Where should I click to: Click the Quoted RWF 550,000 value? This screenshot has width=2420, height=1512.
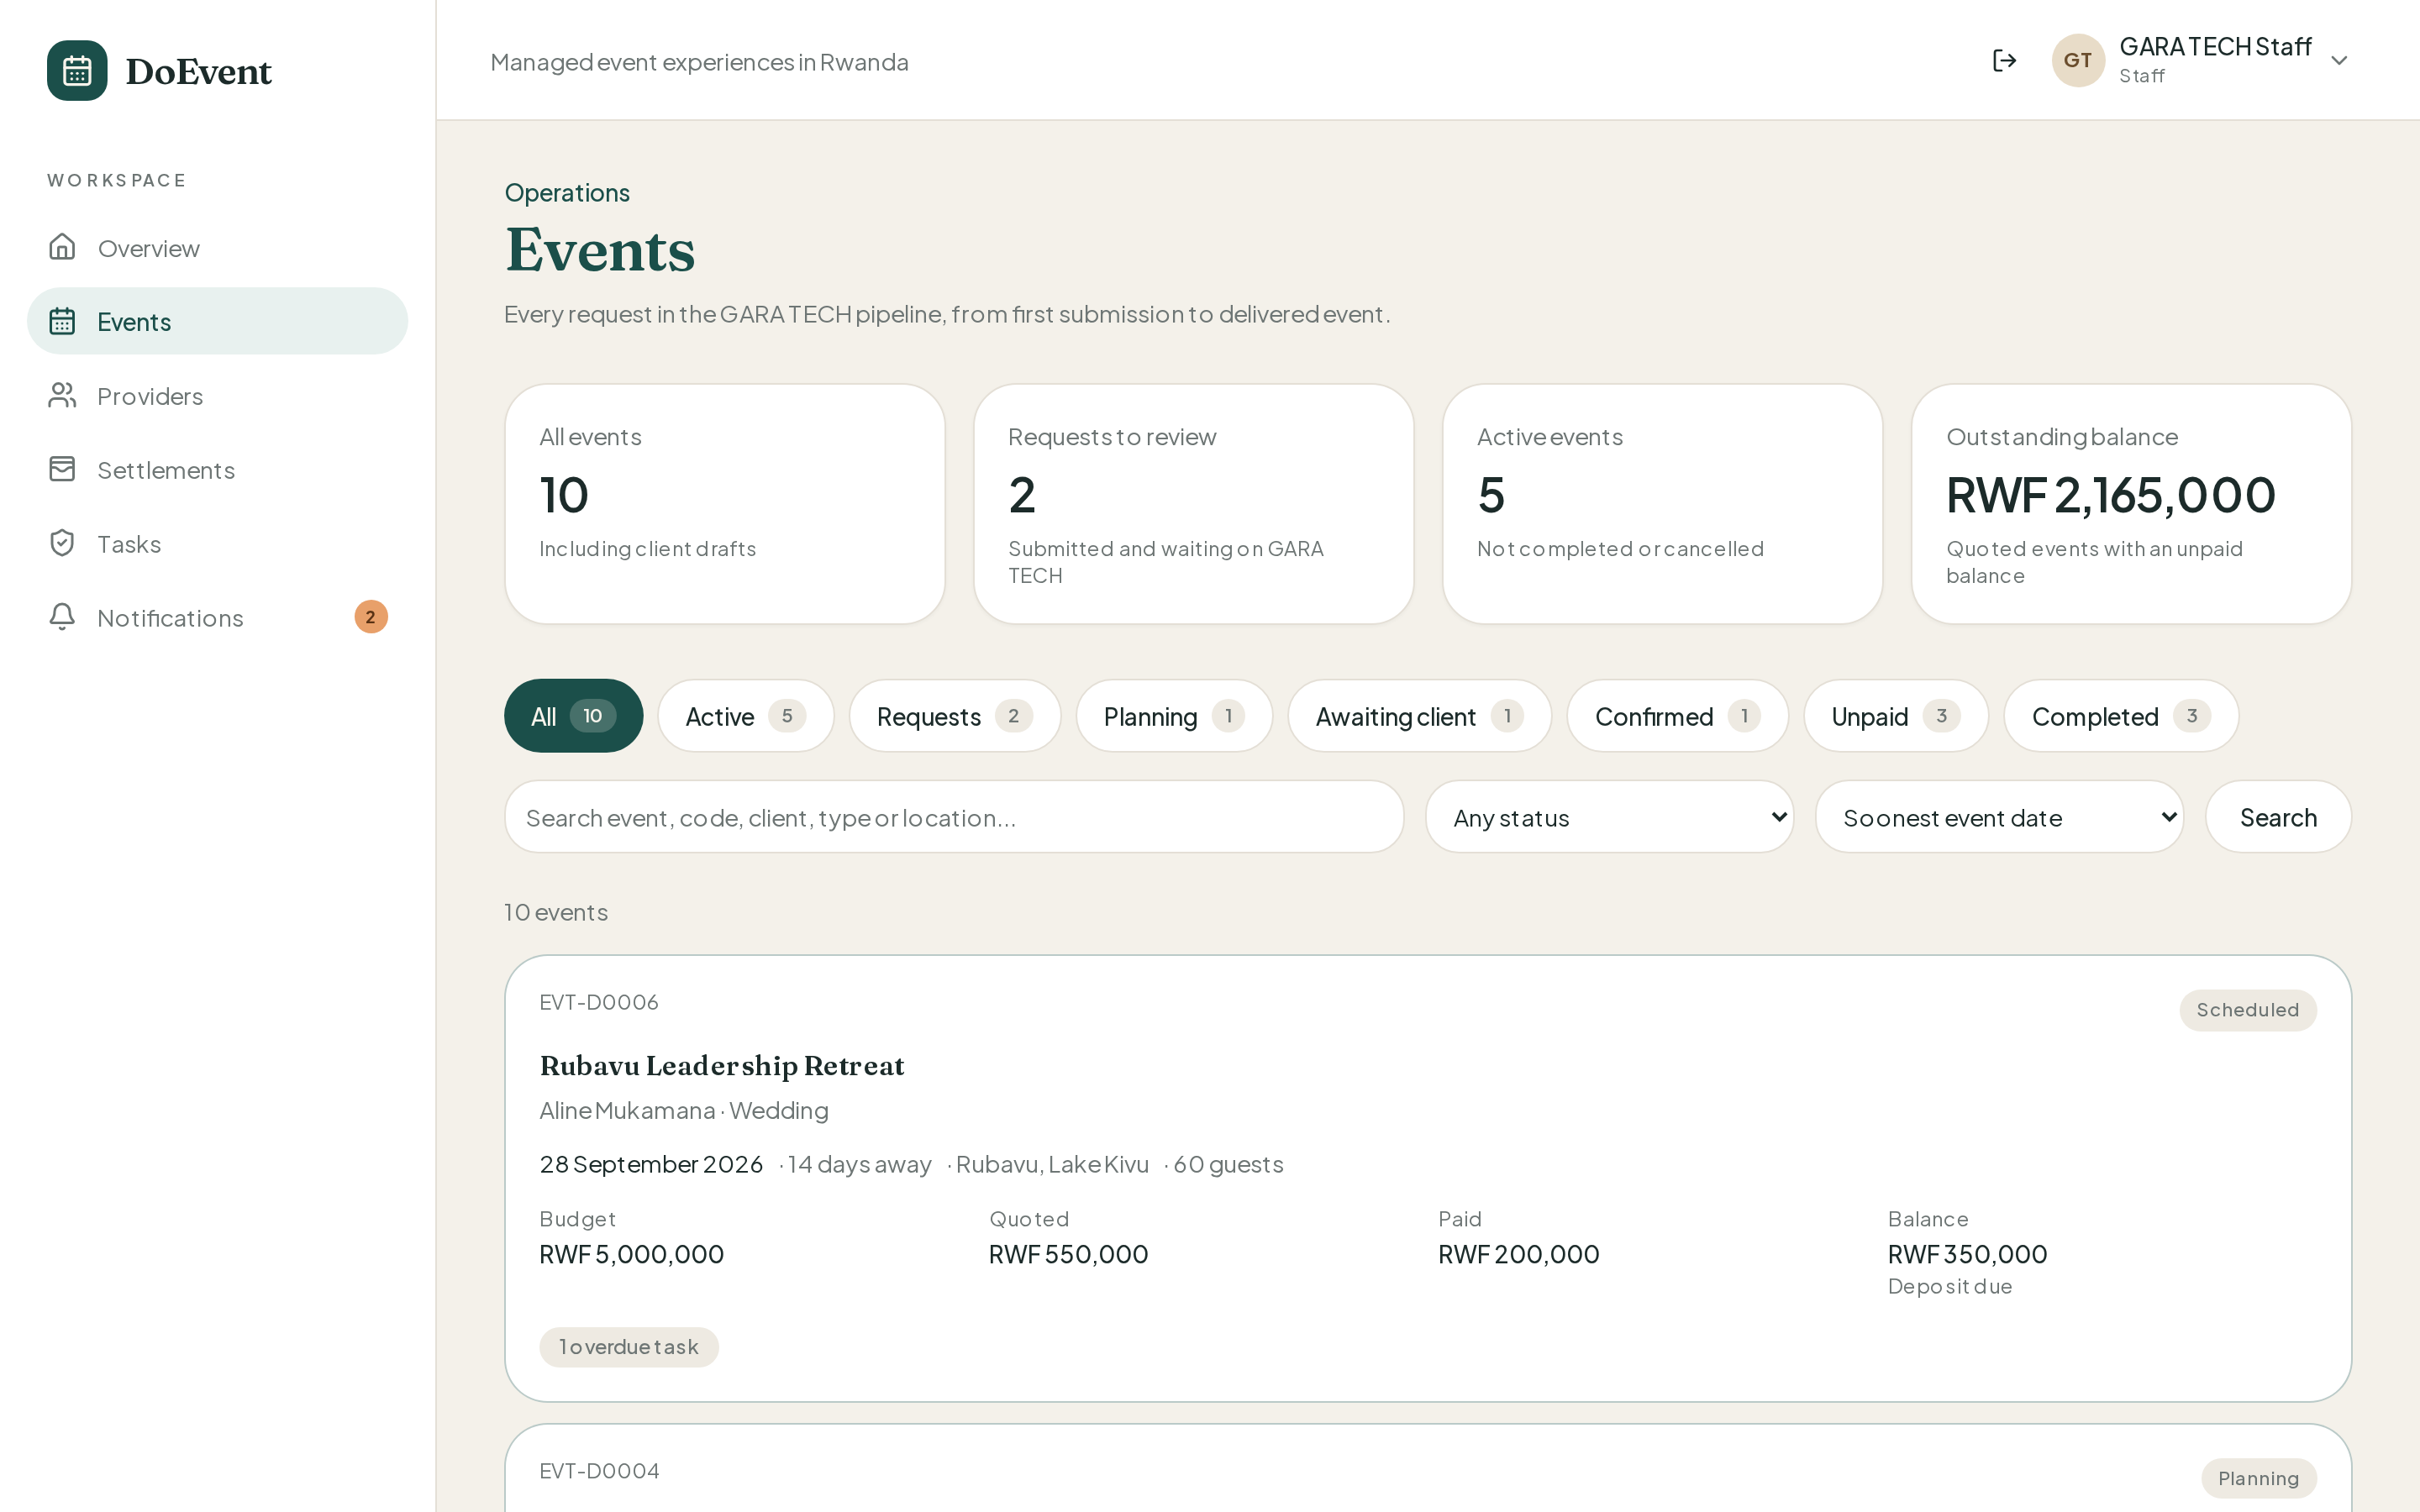click(x=1068, y=1254)
